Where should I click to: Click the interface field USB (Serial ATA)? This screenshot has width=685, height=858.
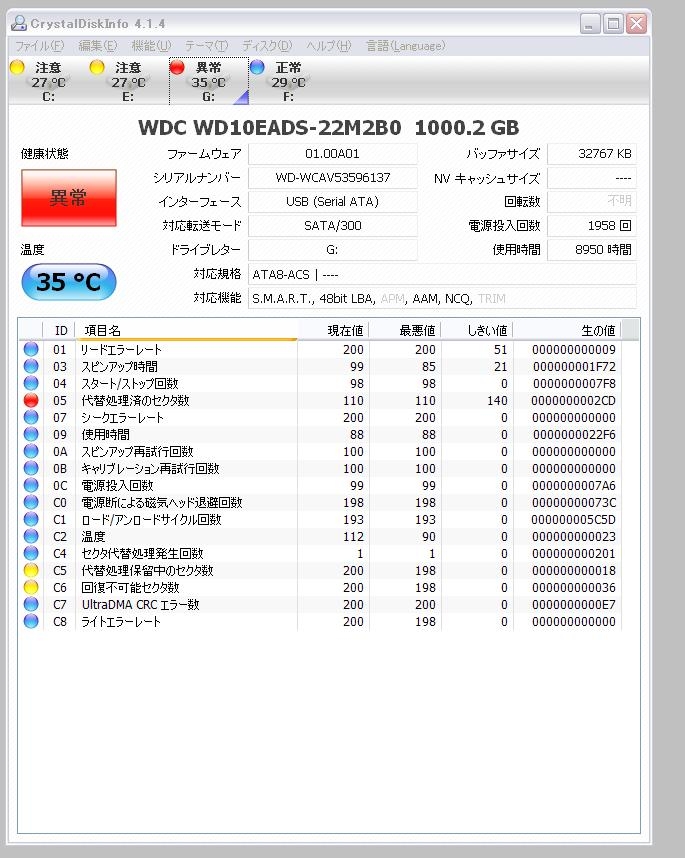pyautogui.click(x=333, y=202)
